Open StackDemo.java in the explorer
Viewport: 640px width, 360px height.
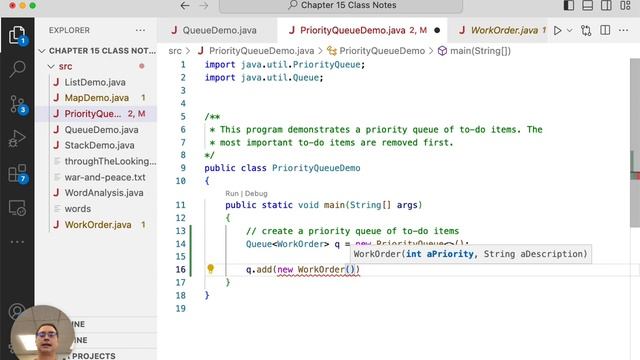click(99, 145)
